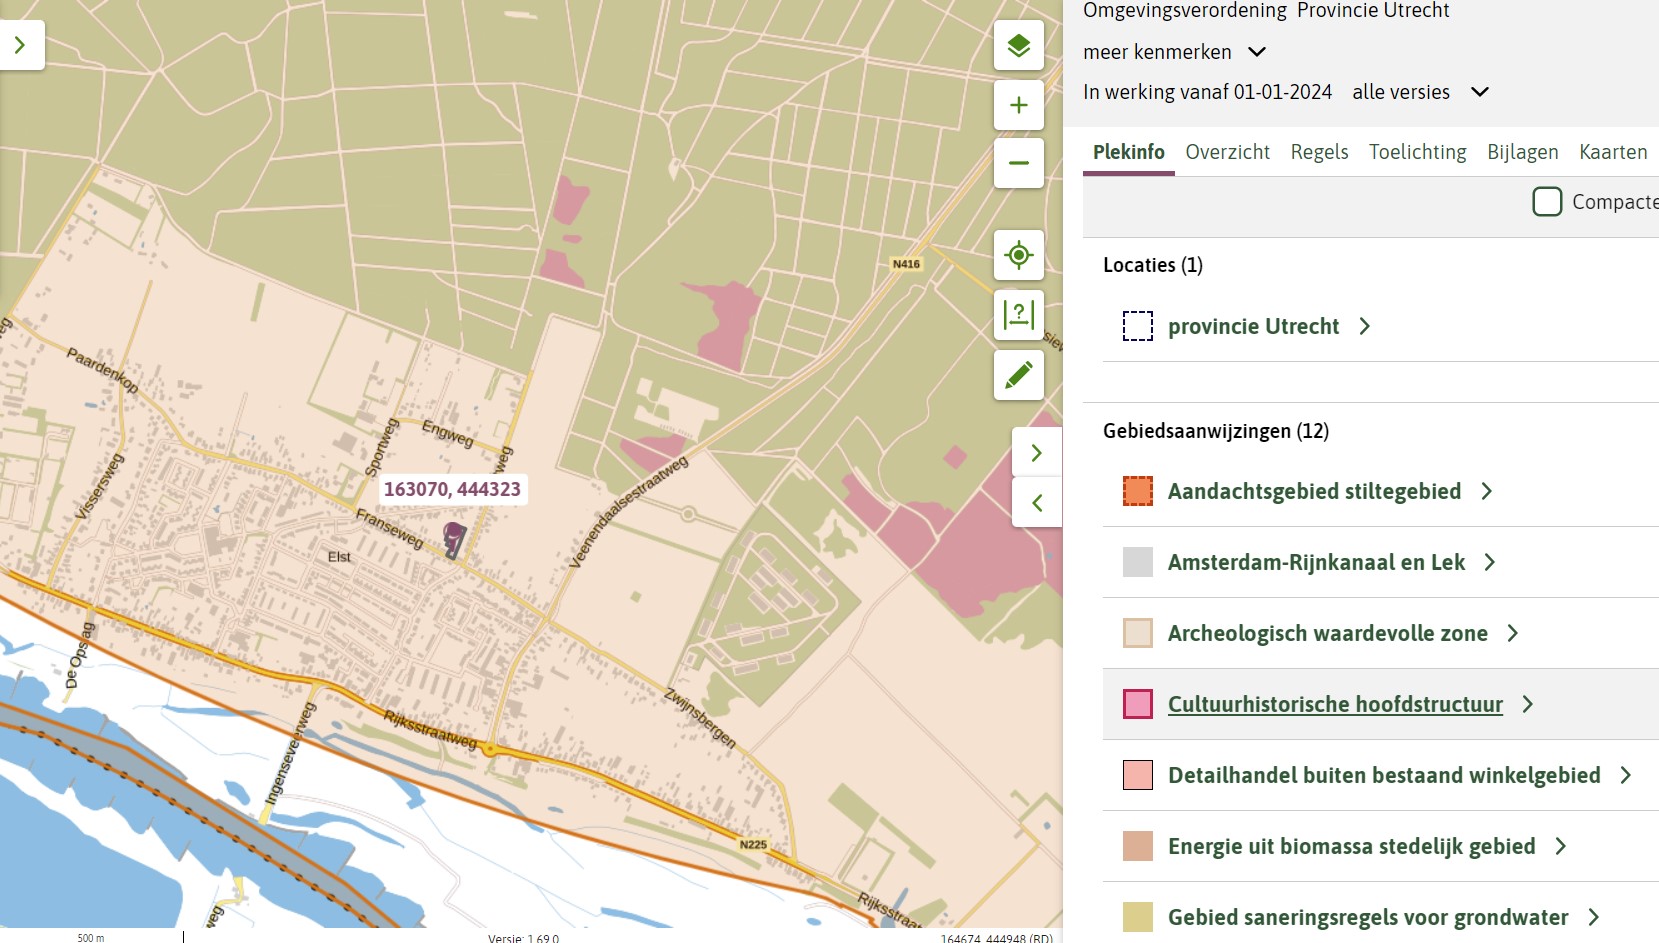Viewport: 1659px width, 943px height.
Task: Click the 163070, 444323 coordinate label
Action: [452, 489]
